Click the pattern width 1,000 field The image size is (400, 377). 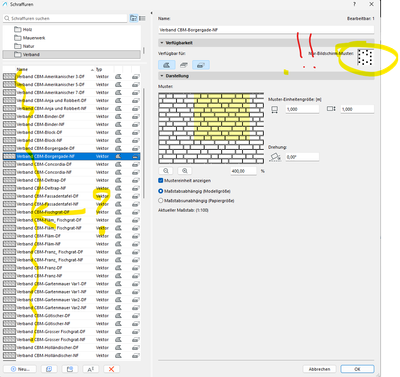click(x=302, y=109)
